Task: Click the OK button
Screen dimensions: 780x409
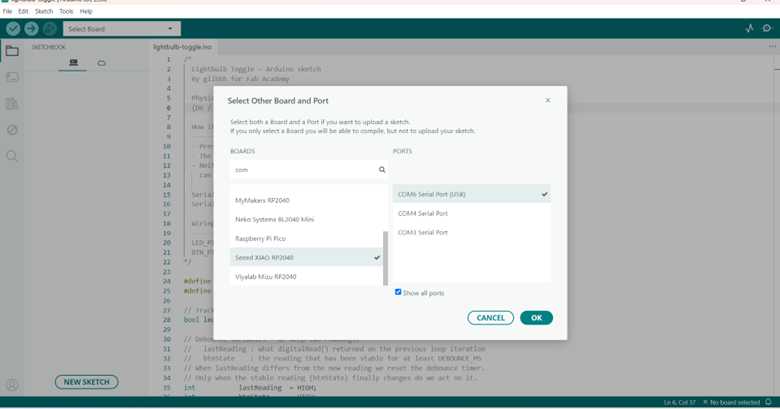Action: 536,317
